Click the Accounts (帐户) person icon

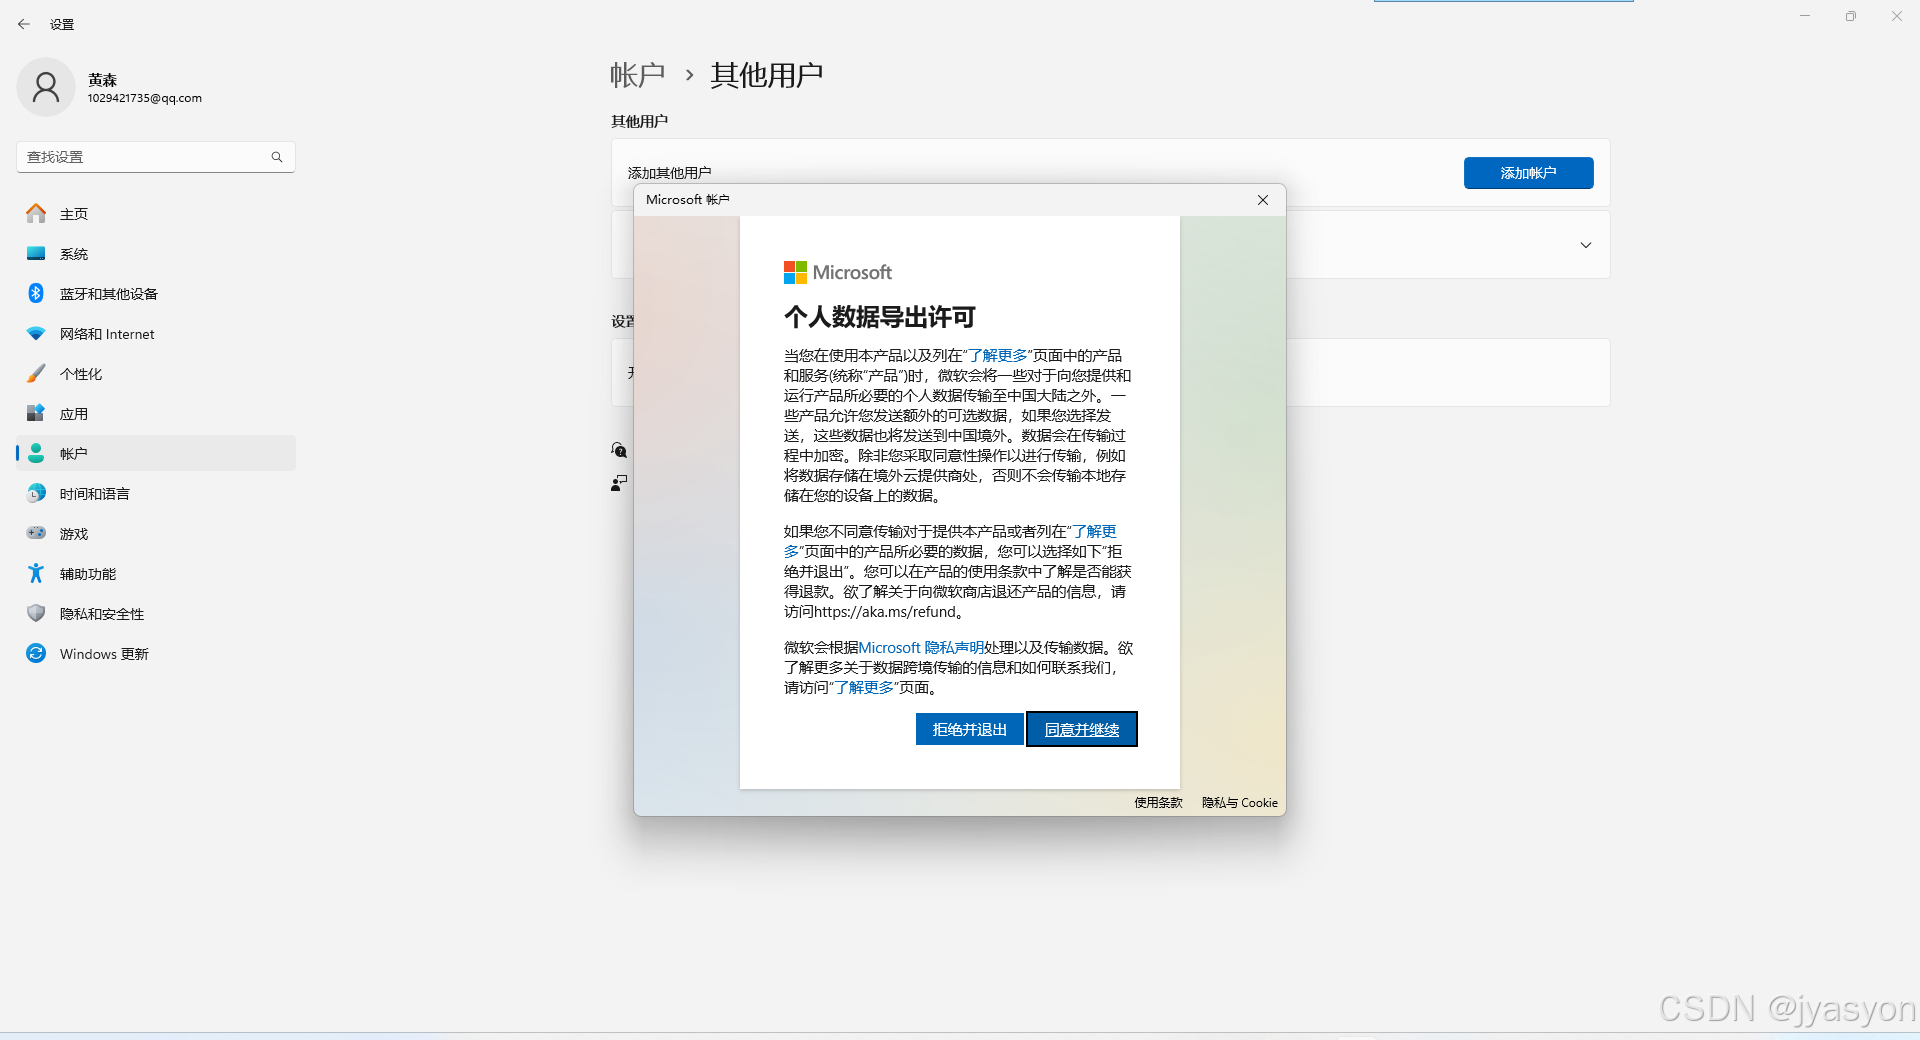pyautogui.click(x=36, y=453)
